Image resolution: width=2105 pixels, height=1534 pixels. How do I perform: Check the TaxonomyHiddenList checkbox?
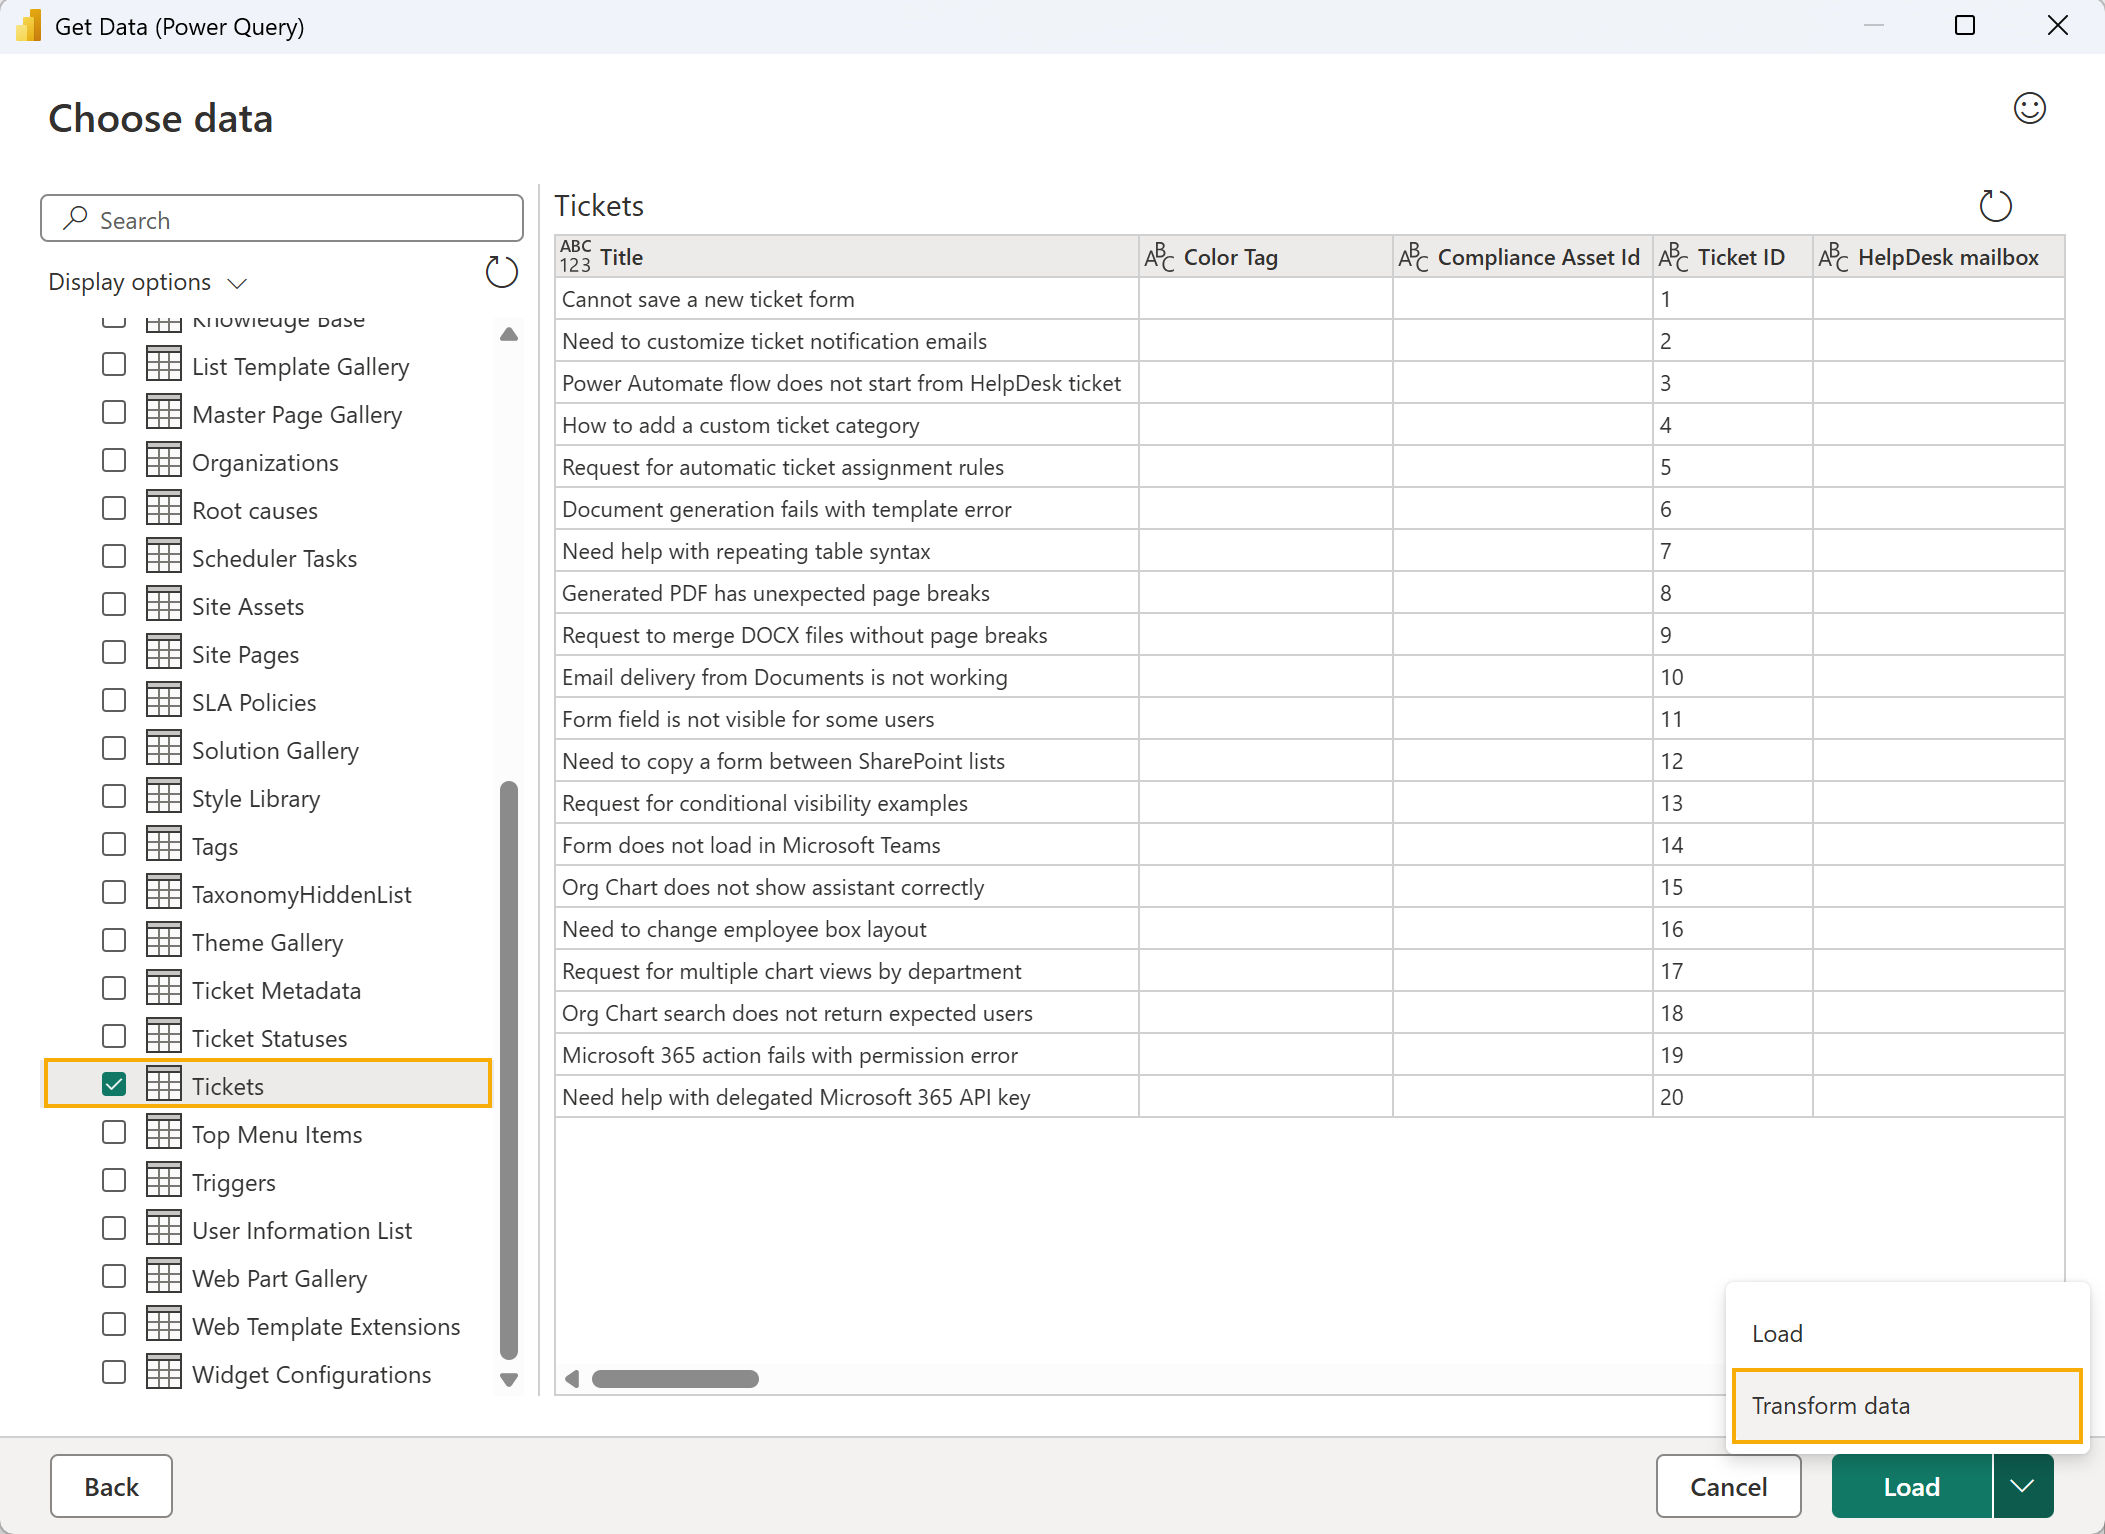click(114, 893)
